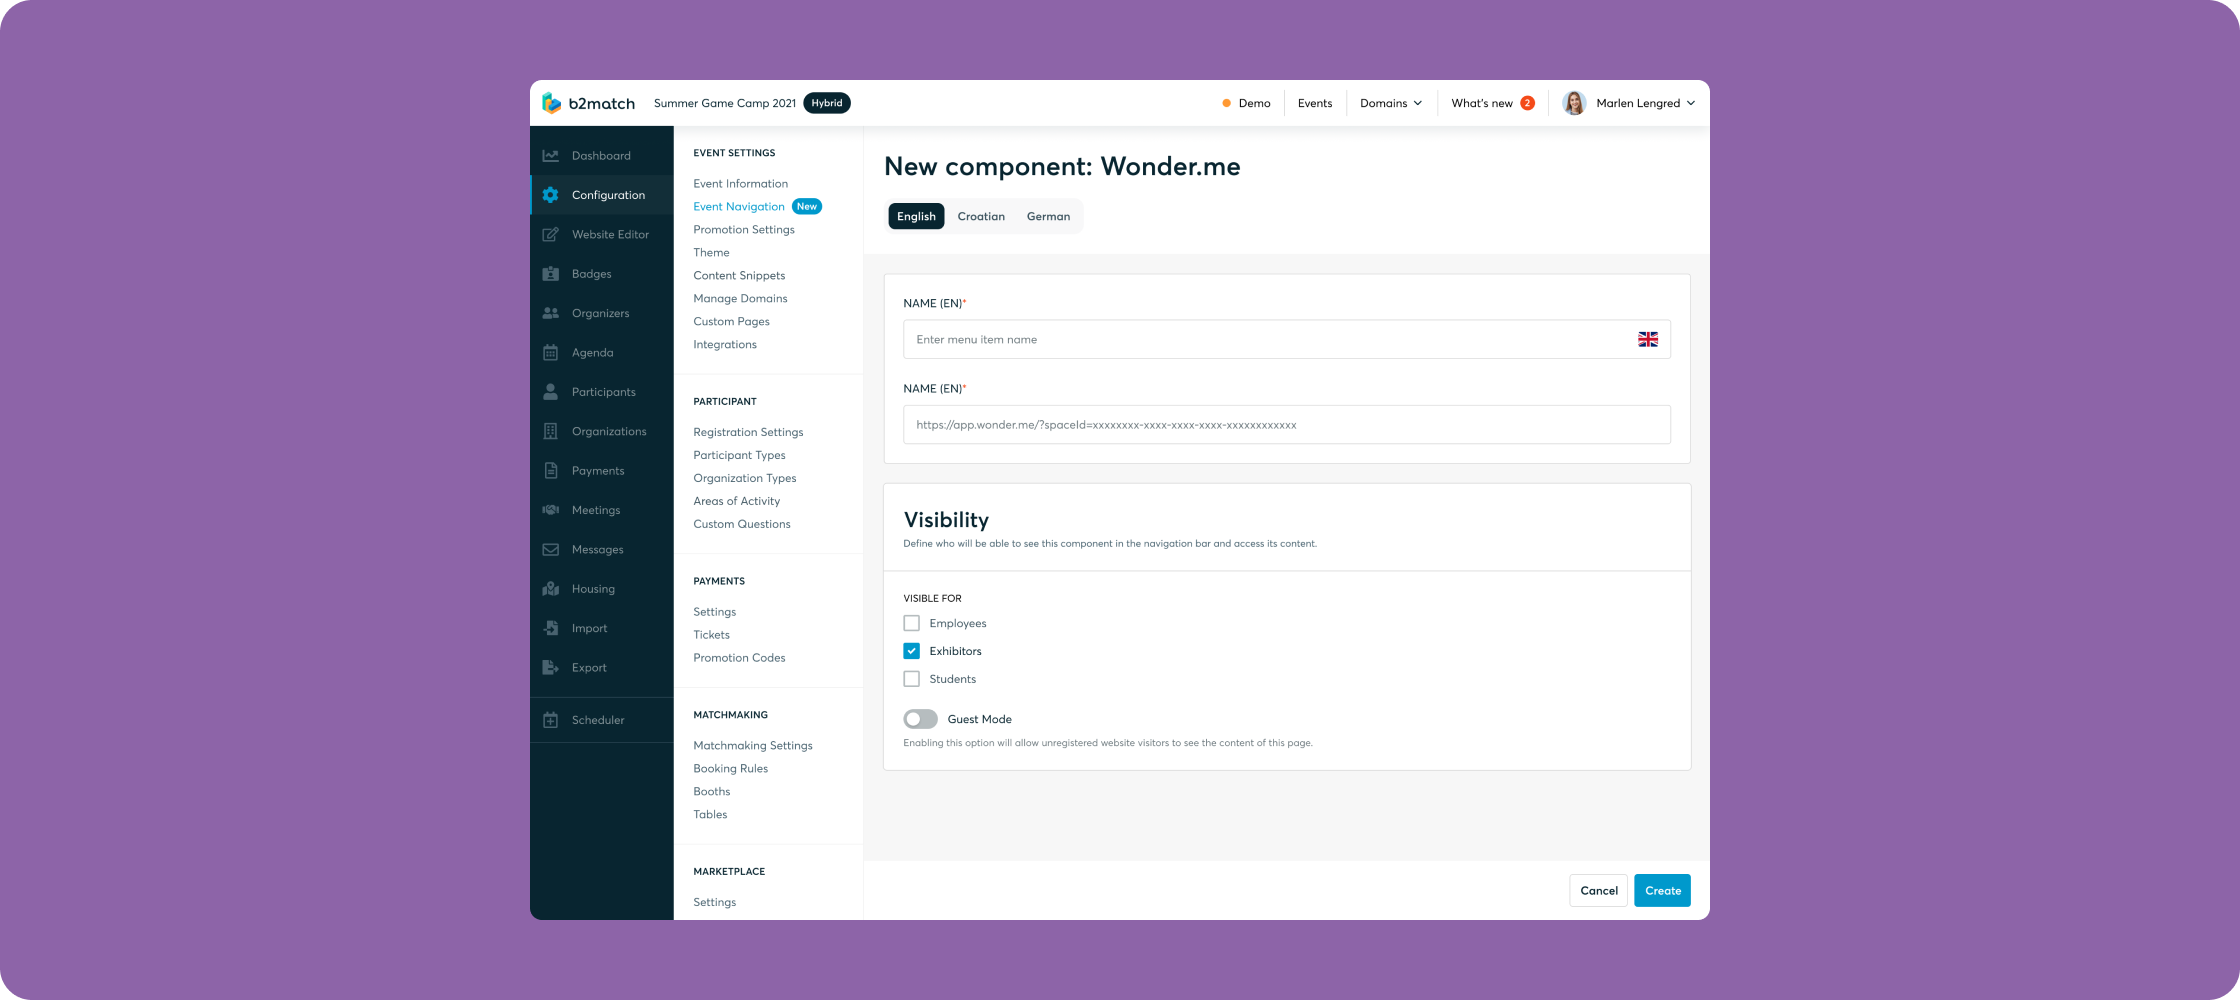Check the Employees checkbox

pyautogui.click(x=911, y=623)
